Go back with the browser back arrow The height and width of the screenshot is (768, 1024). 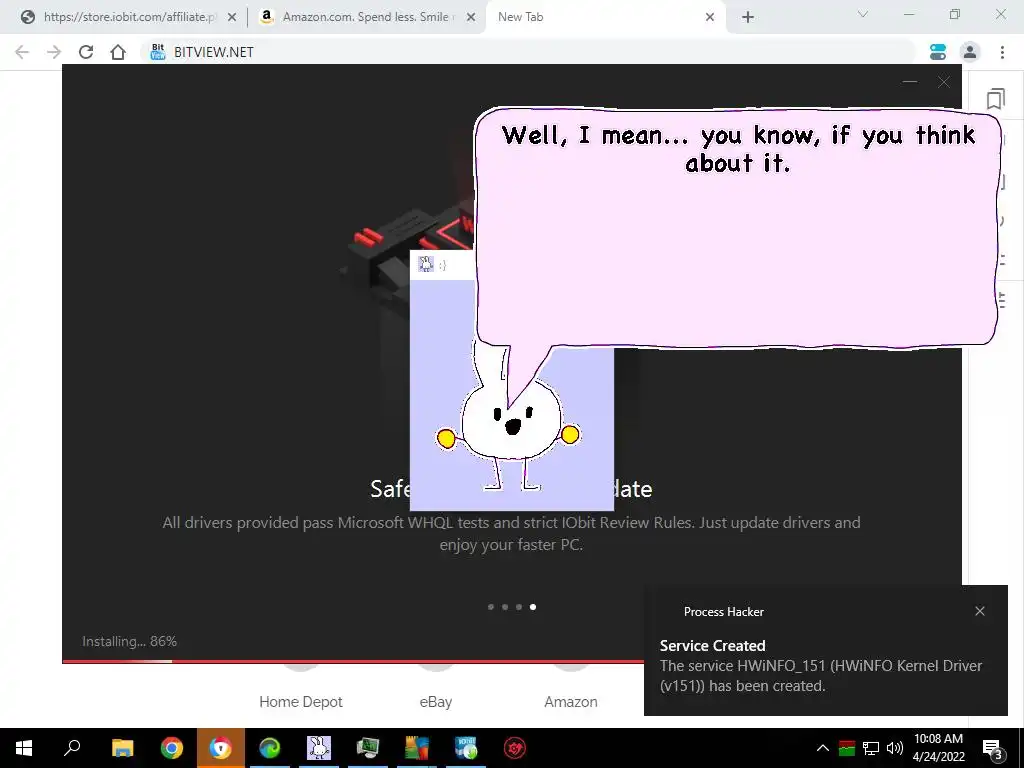[x=22, y=52]
